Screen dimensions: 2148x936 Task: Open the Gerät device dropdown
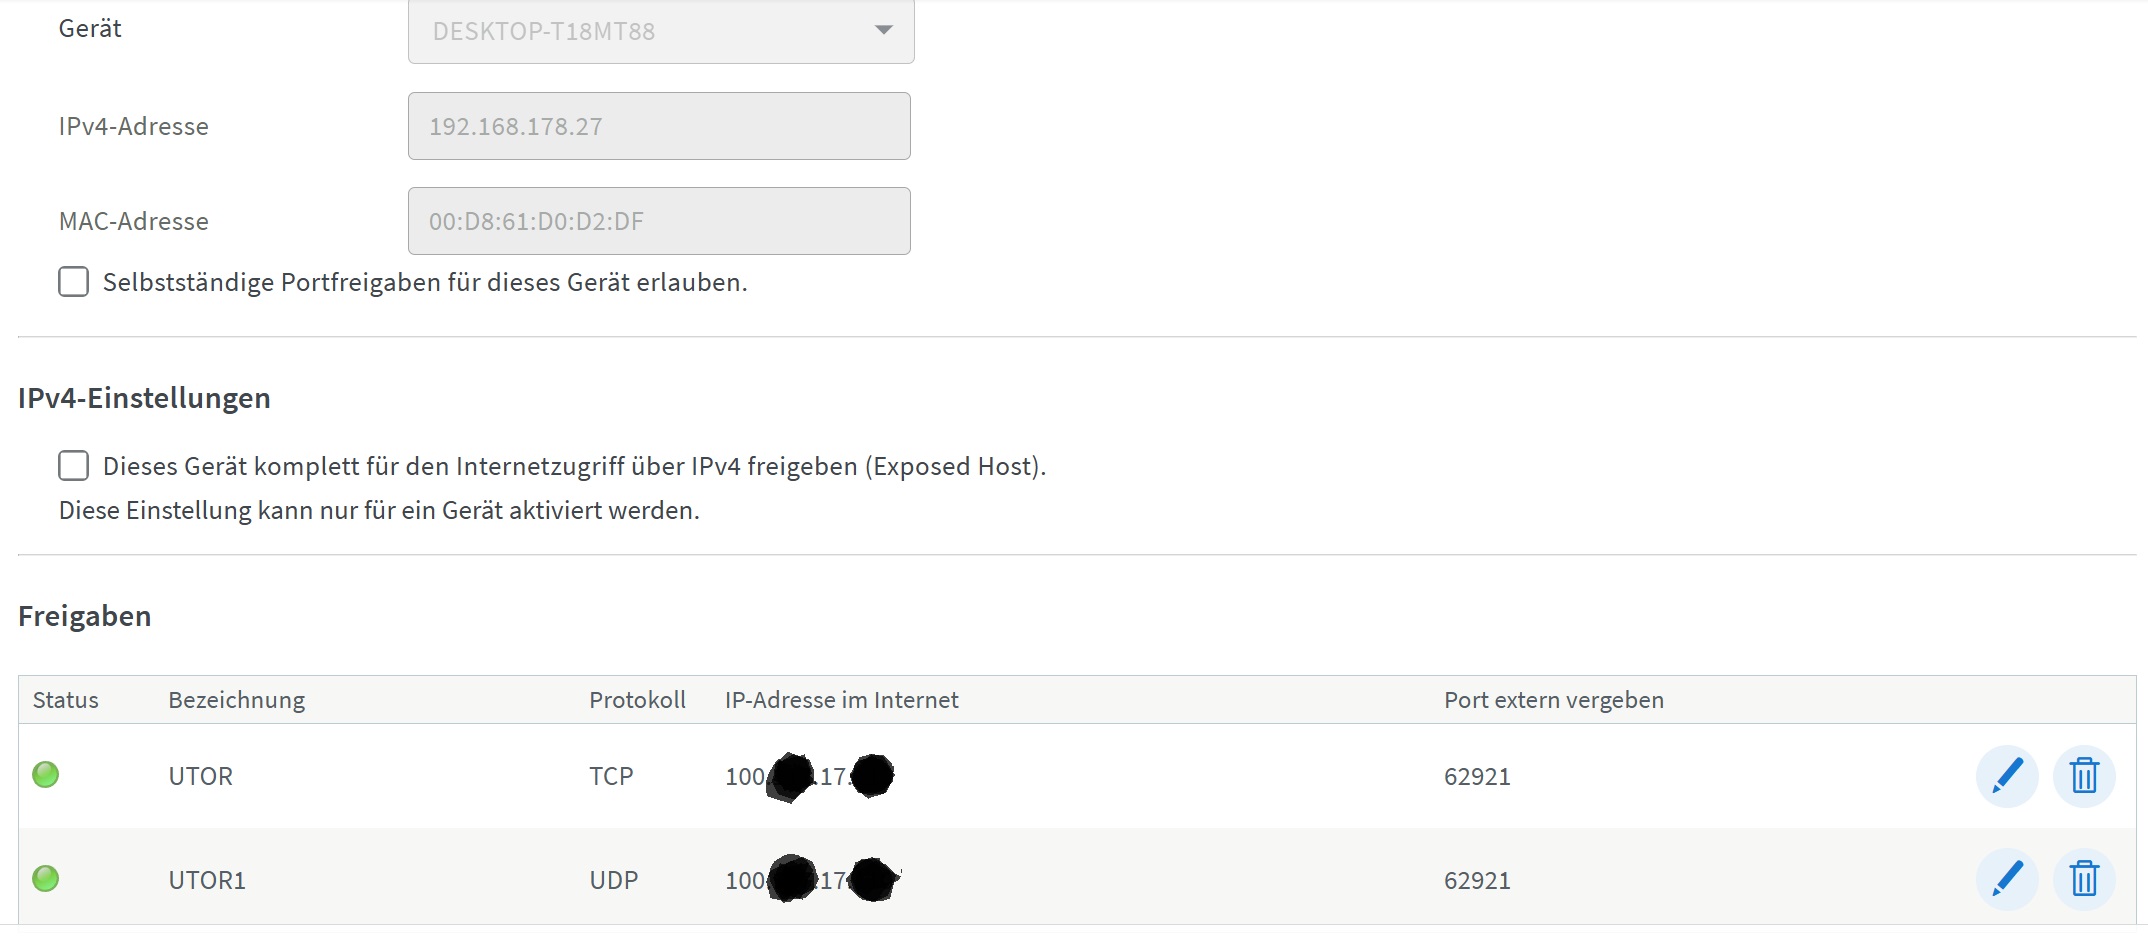660,31
